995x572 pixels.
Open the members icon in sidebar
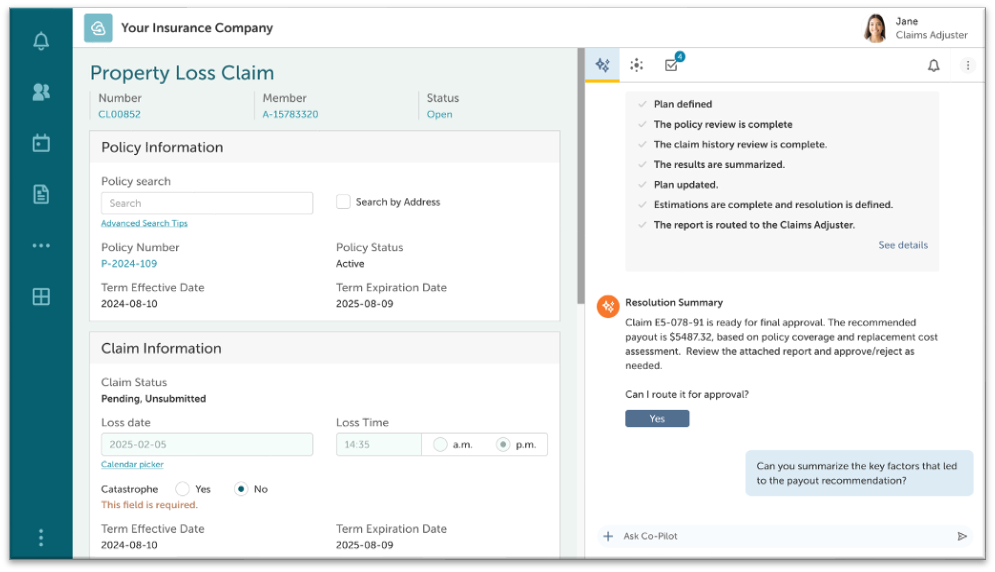pyautogui.click(x=41, y=92)
